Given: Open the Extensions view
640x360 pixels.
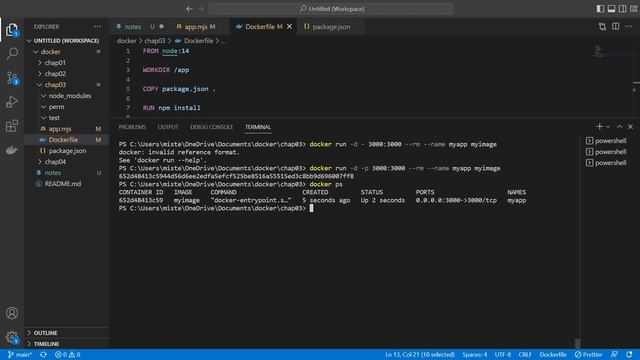Looking at the screenshot, I should (x=12, y=126).
